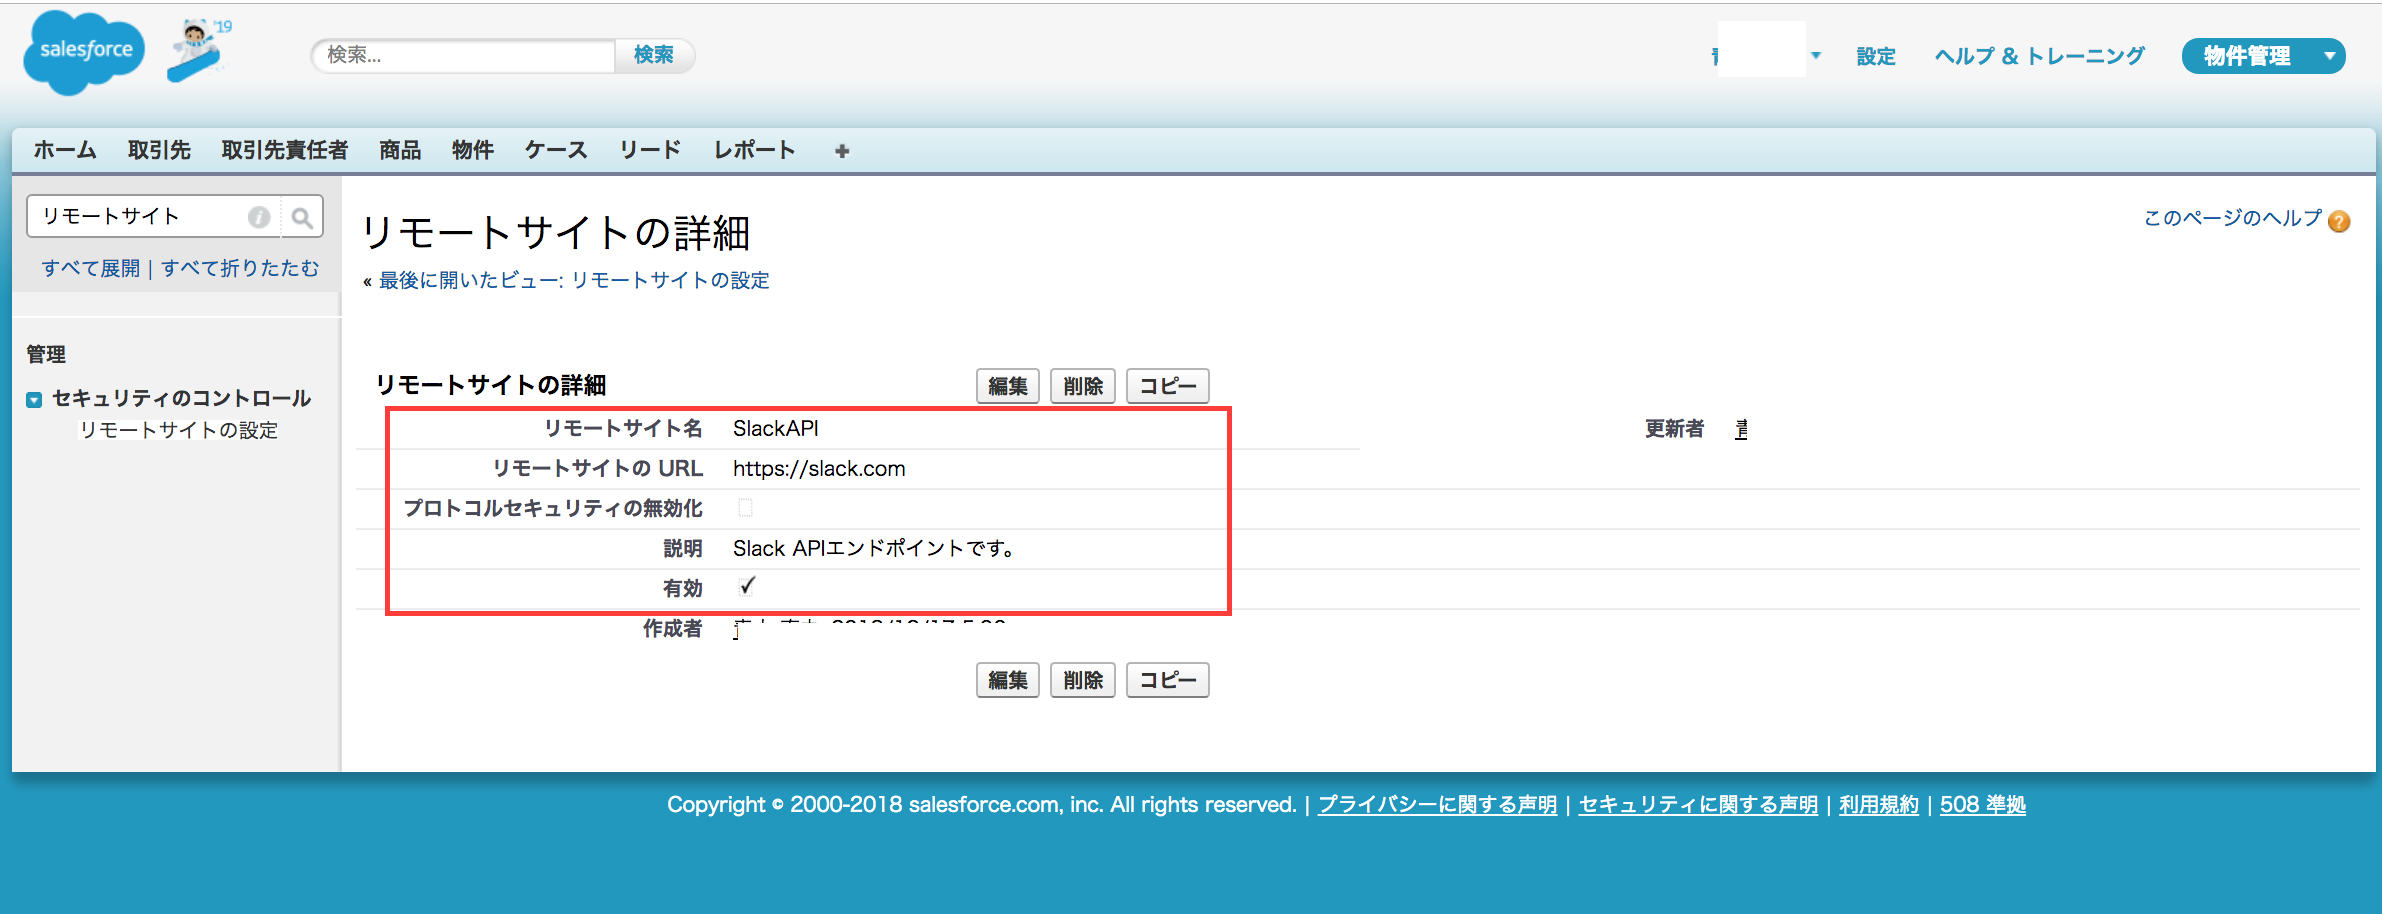
Task: Open the user name dropdown arrow
Action: pos(1816,56)
